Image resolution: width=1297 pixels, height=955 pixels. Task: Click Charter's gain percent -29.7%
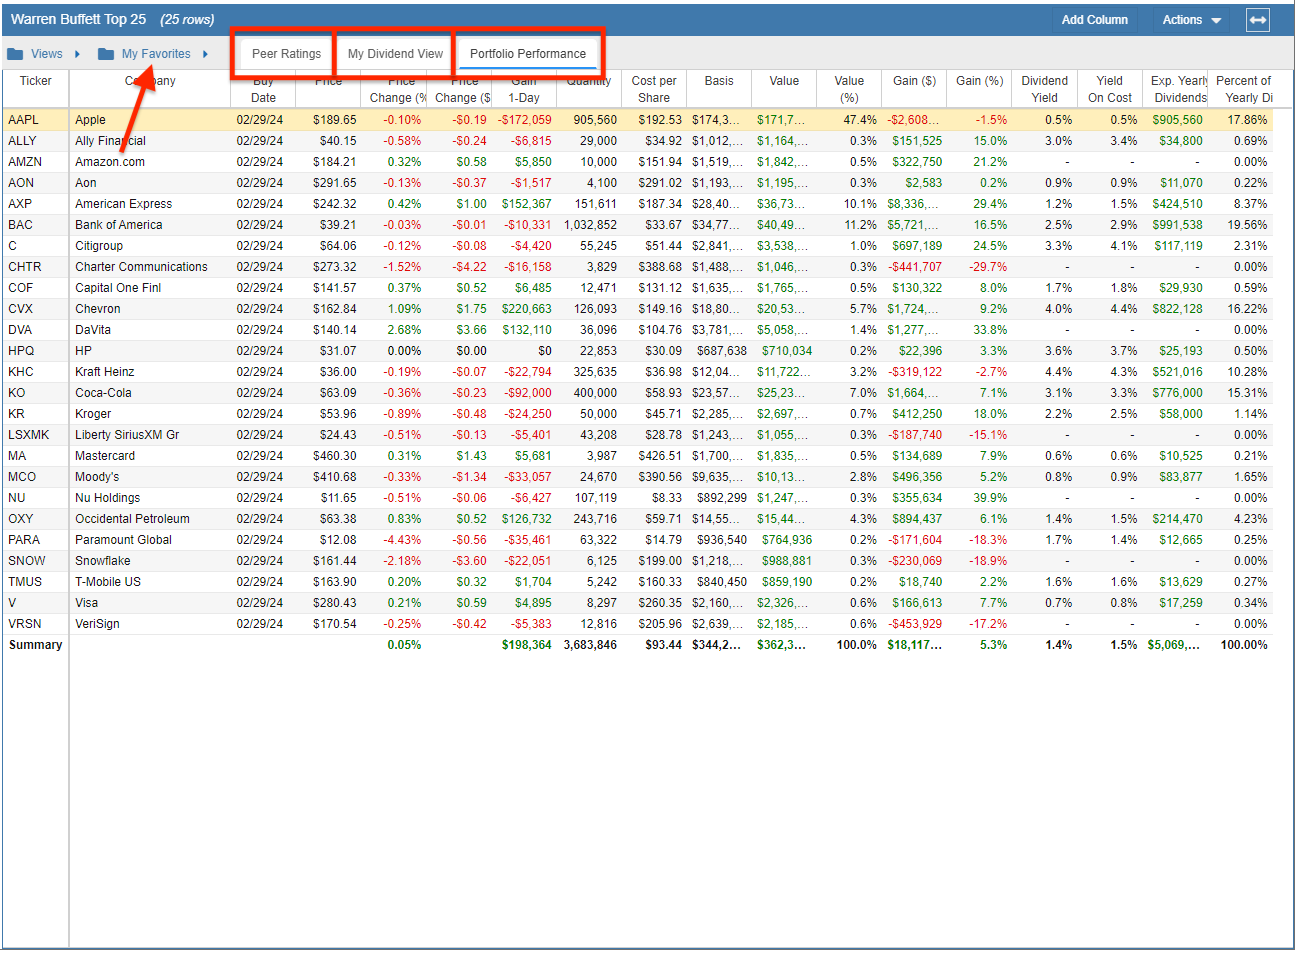pos(988,267)
